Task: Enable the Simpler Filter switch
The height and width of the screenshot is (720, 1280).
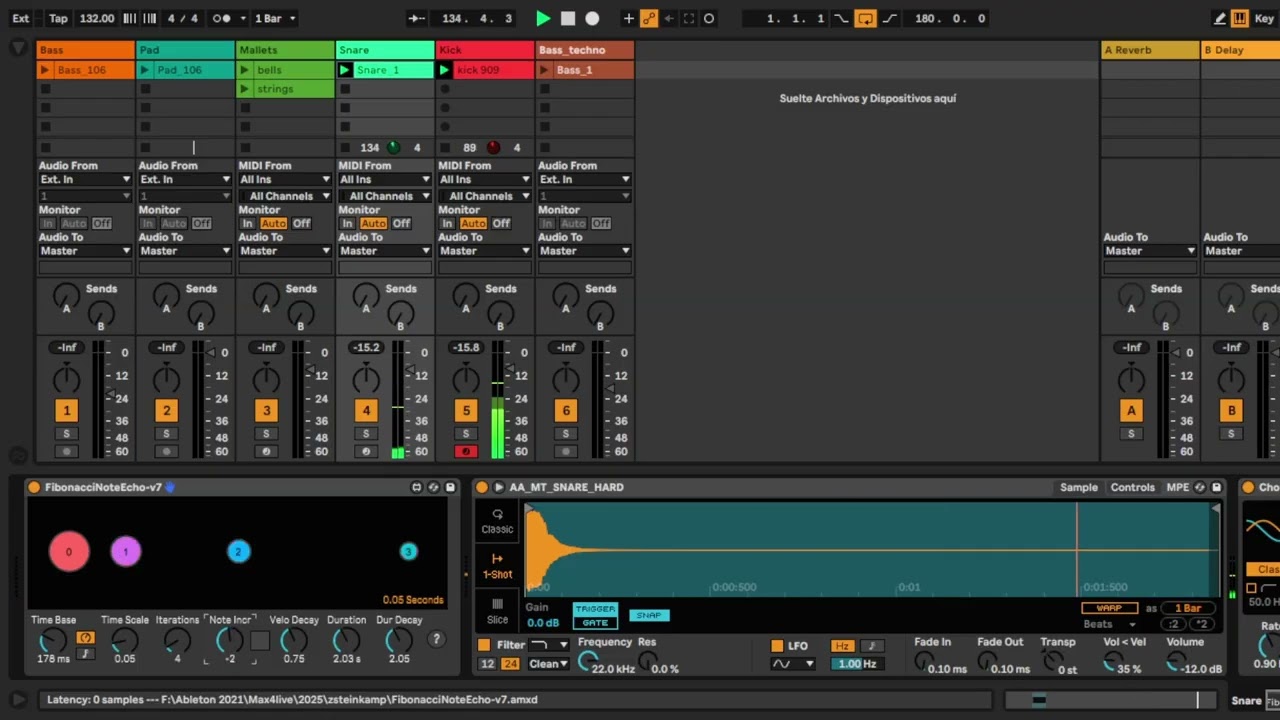Action: [484, 645]
